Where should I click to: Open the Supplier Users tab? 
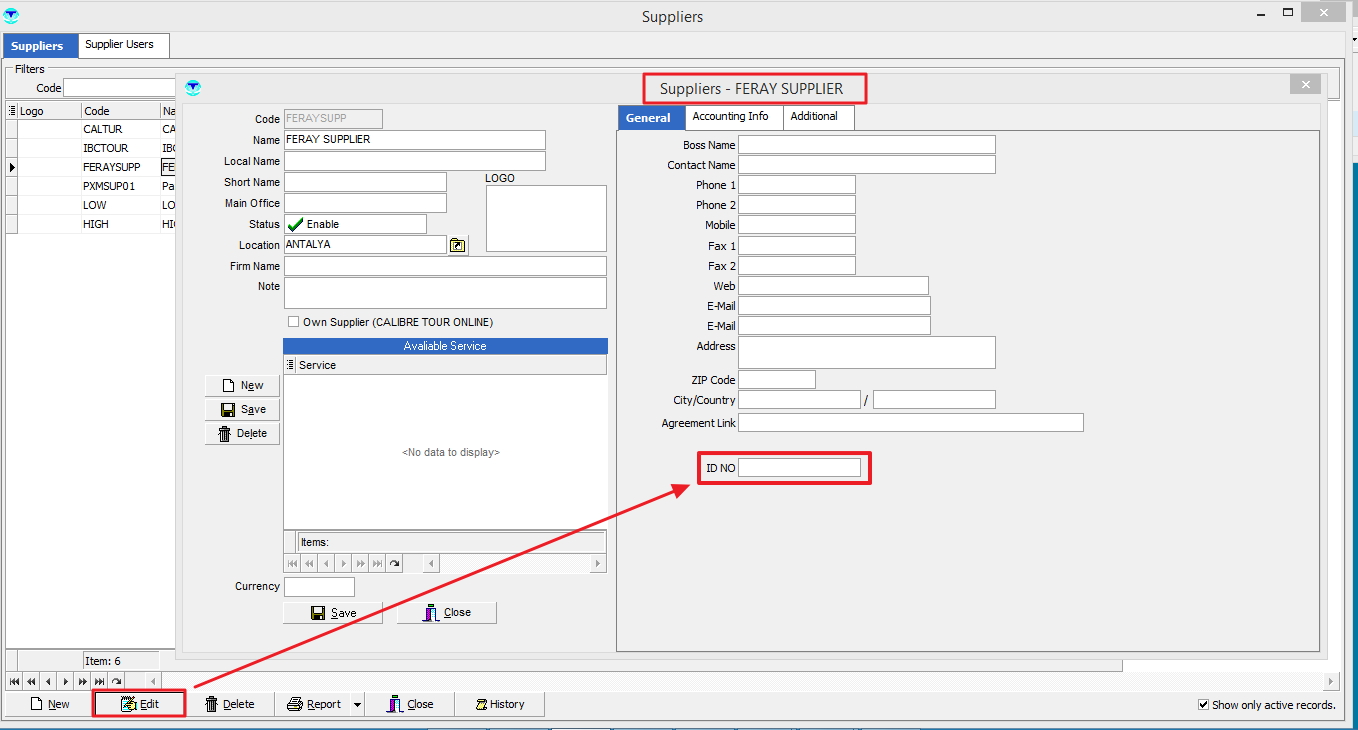pyautogui.click(x=119, y=45)
